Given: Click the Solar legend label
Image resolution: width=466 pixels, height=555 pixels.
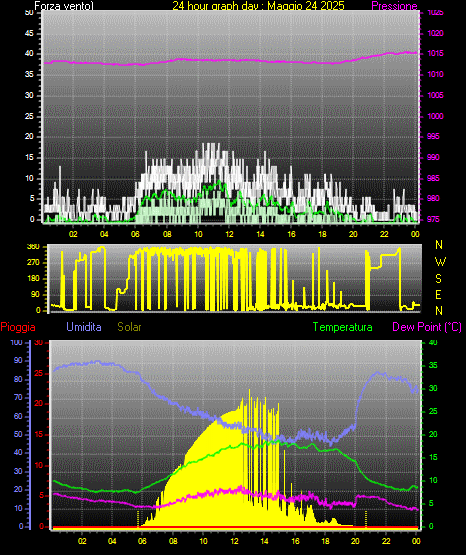Looking at the screenshot, I should coord(129,327).
